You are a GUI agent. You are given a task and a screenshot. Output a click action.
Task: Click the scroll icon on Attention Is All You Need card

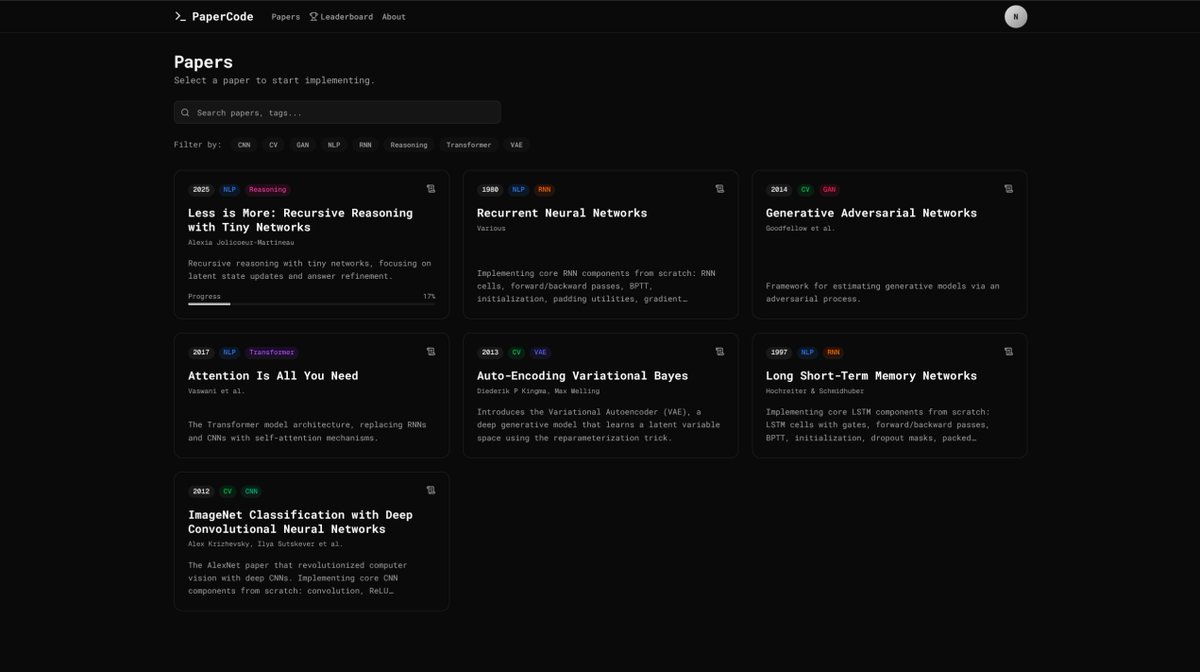pos(431,351)
